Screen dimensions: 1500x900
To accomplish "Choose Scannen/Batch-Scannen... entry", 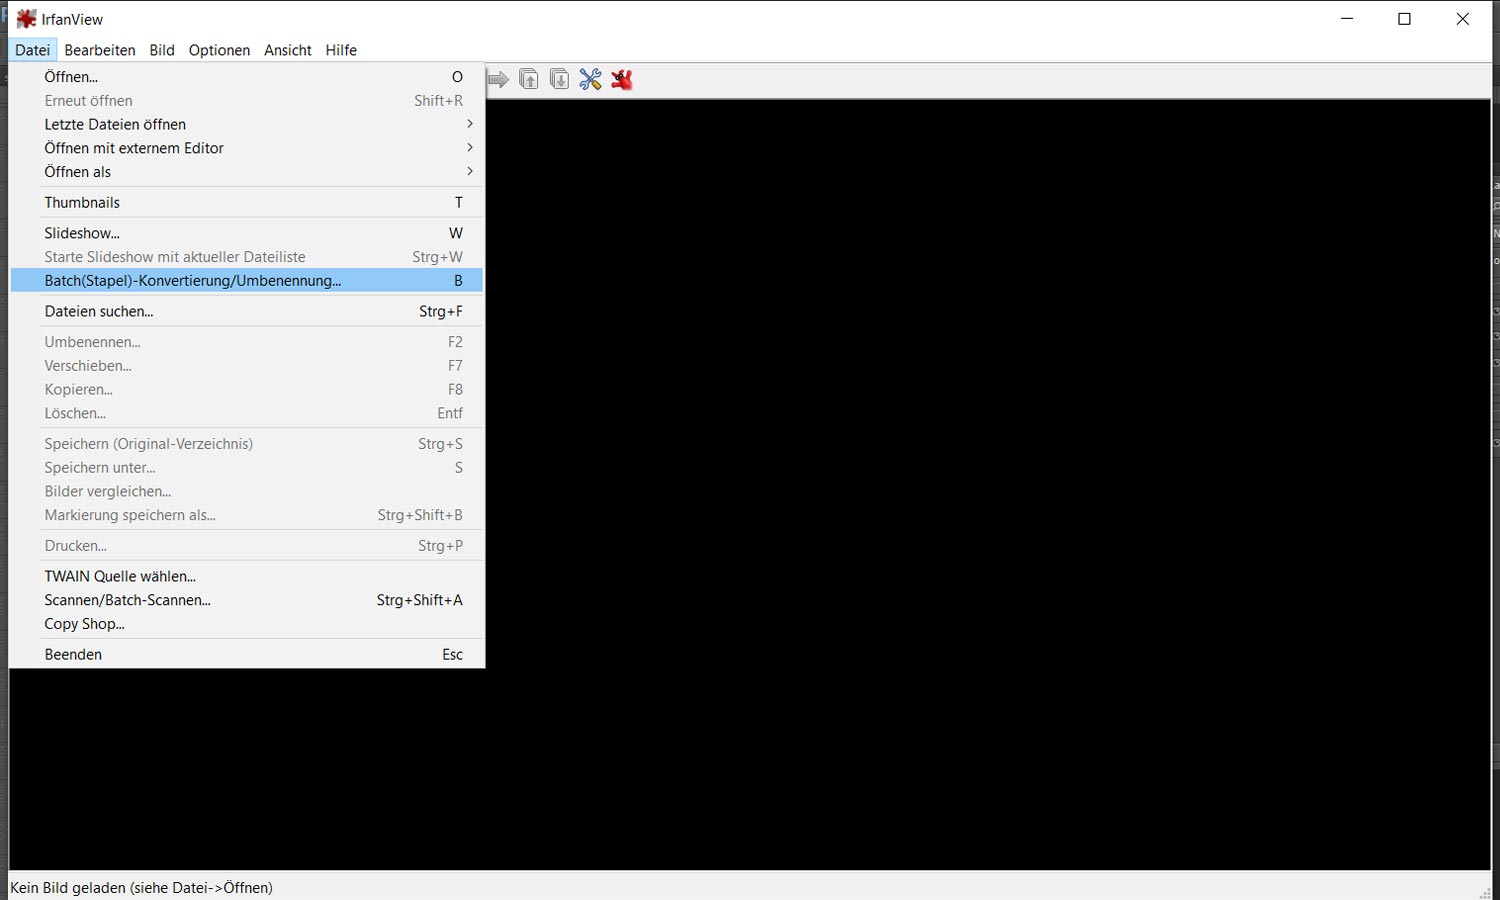I will (x=246, y=600).
